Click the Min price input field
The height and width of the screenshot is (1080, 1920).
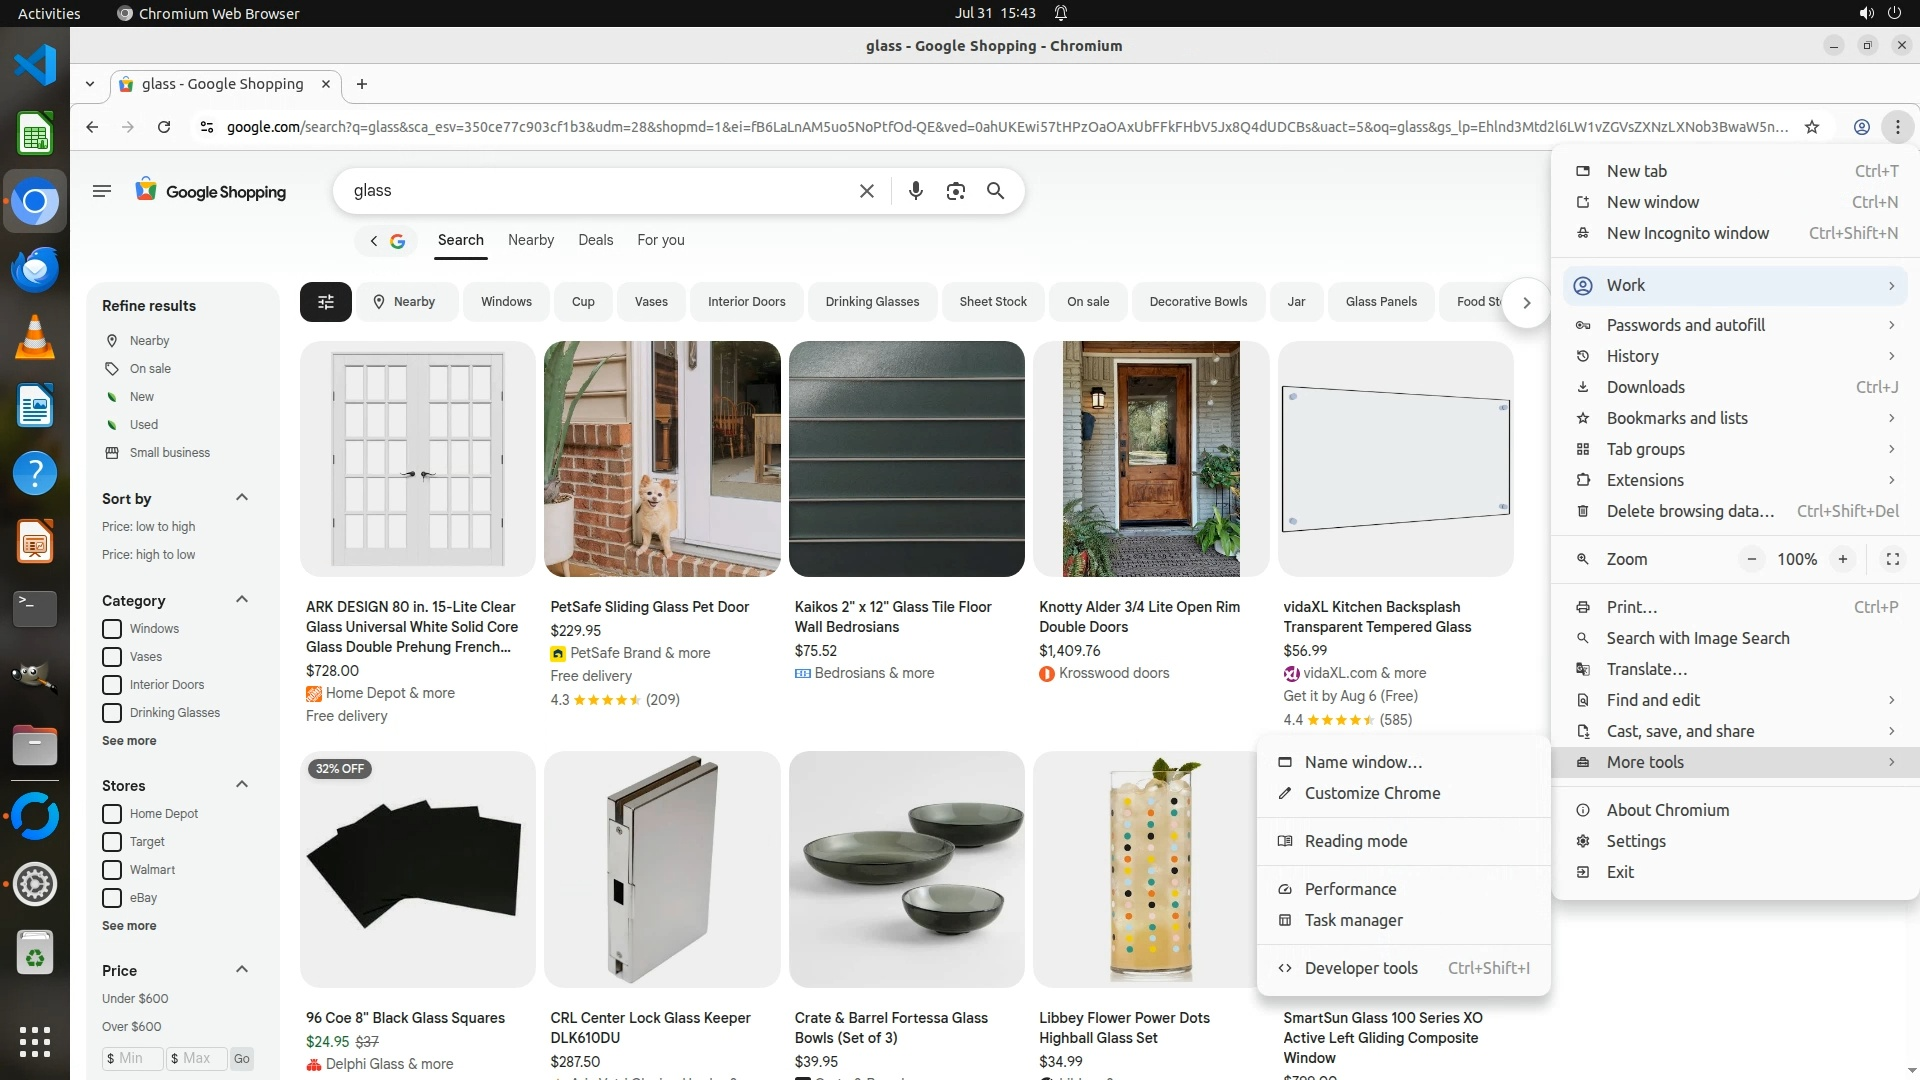[133, 1058]
